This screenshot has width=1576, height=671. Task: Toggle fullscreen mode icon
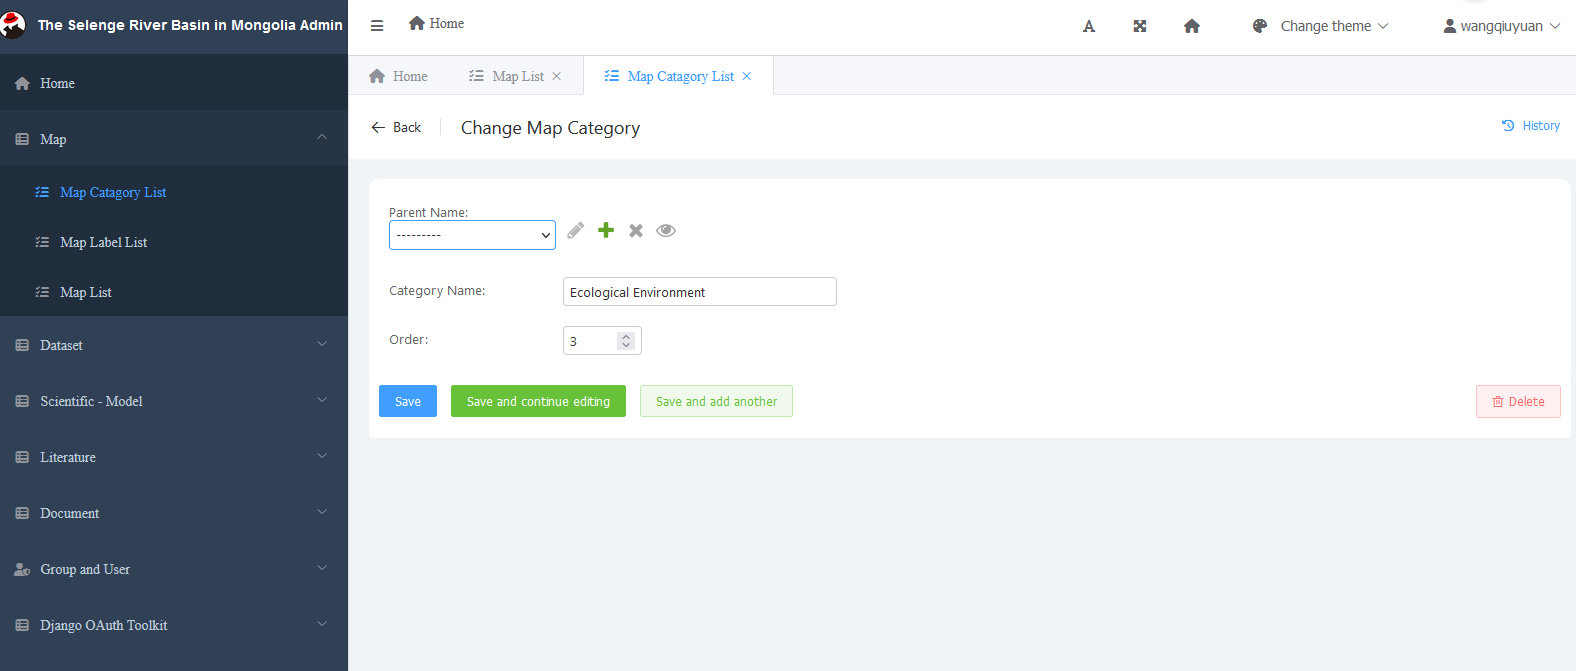[x=1140, y=26]
